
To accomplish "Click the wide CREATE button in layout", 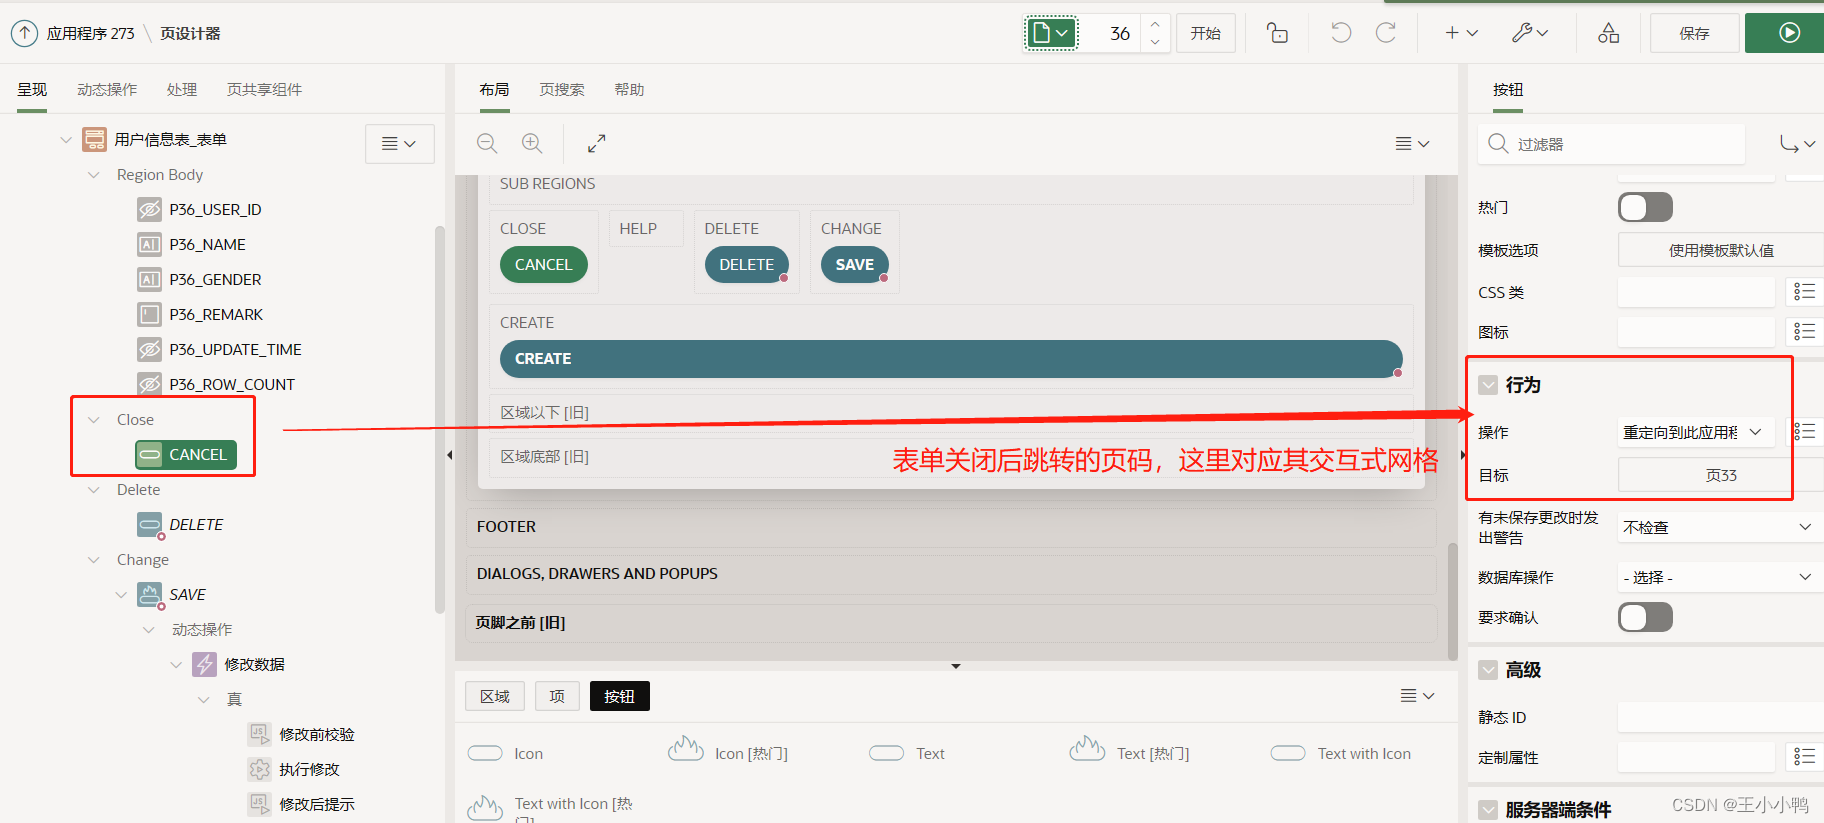I will [951, 359].
